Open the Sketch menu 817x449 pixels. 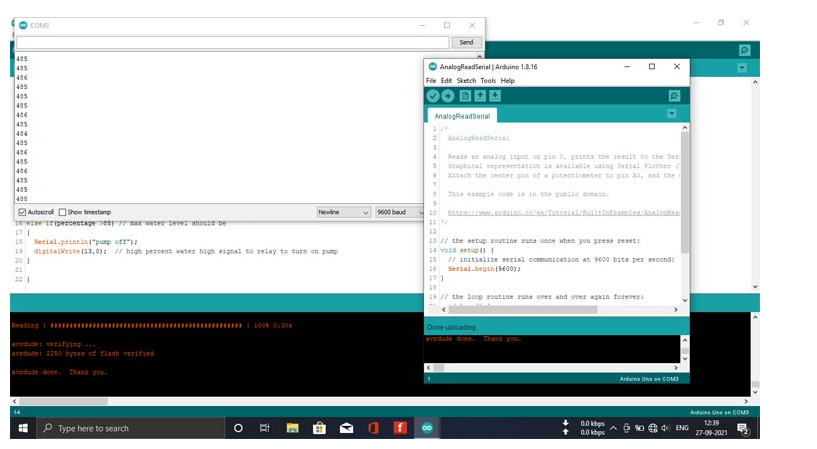click(x=466, y=81)
